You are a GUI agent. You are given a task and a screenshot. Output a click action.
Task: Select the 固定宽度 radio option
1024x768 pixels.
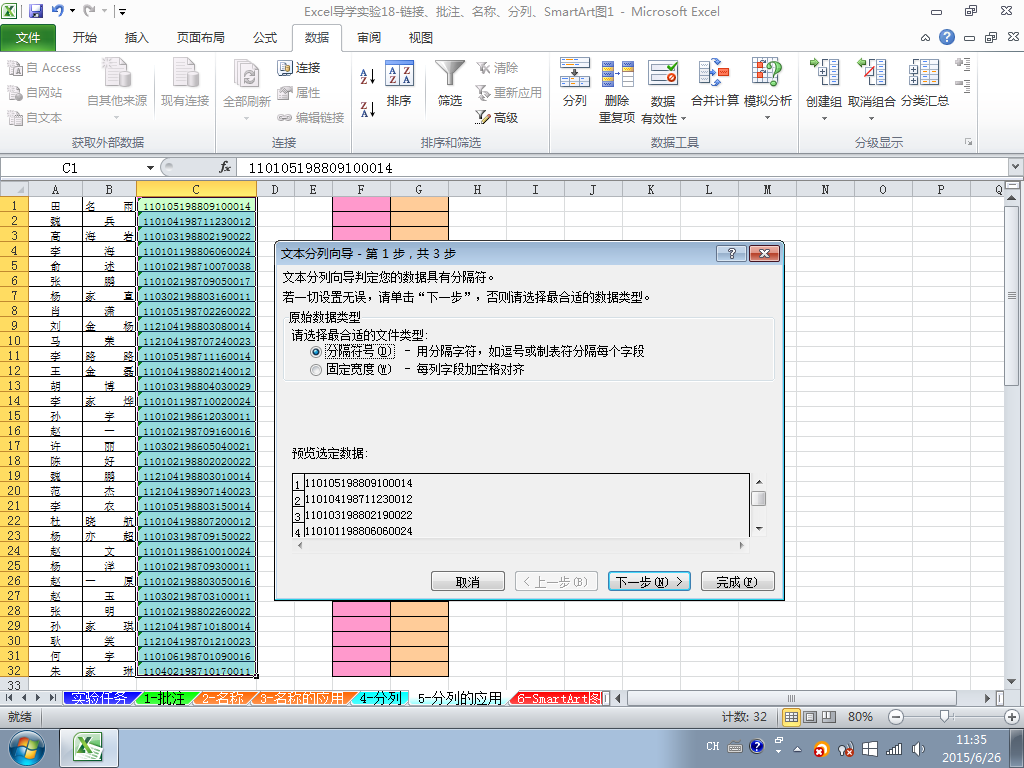pos(316,370)
